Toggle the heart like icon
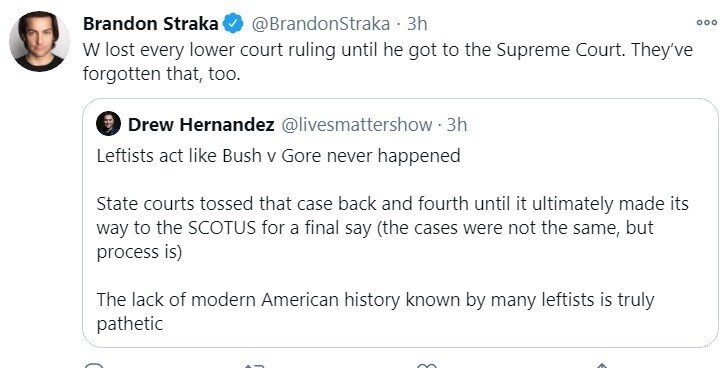This screenshot has width=723, height=368. [x=427, y=365]
